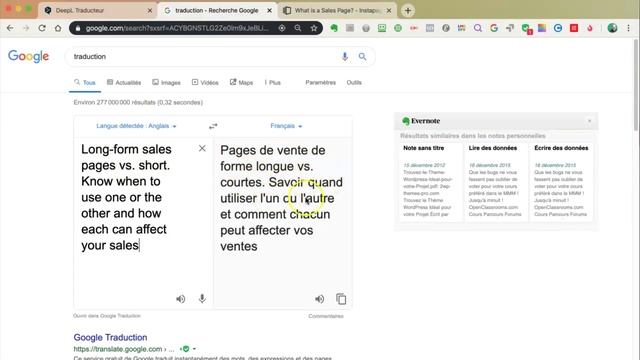The width and height of the screenshot is (640, 360).
Task: Select the Images search tab
Action: pos(167,82)
